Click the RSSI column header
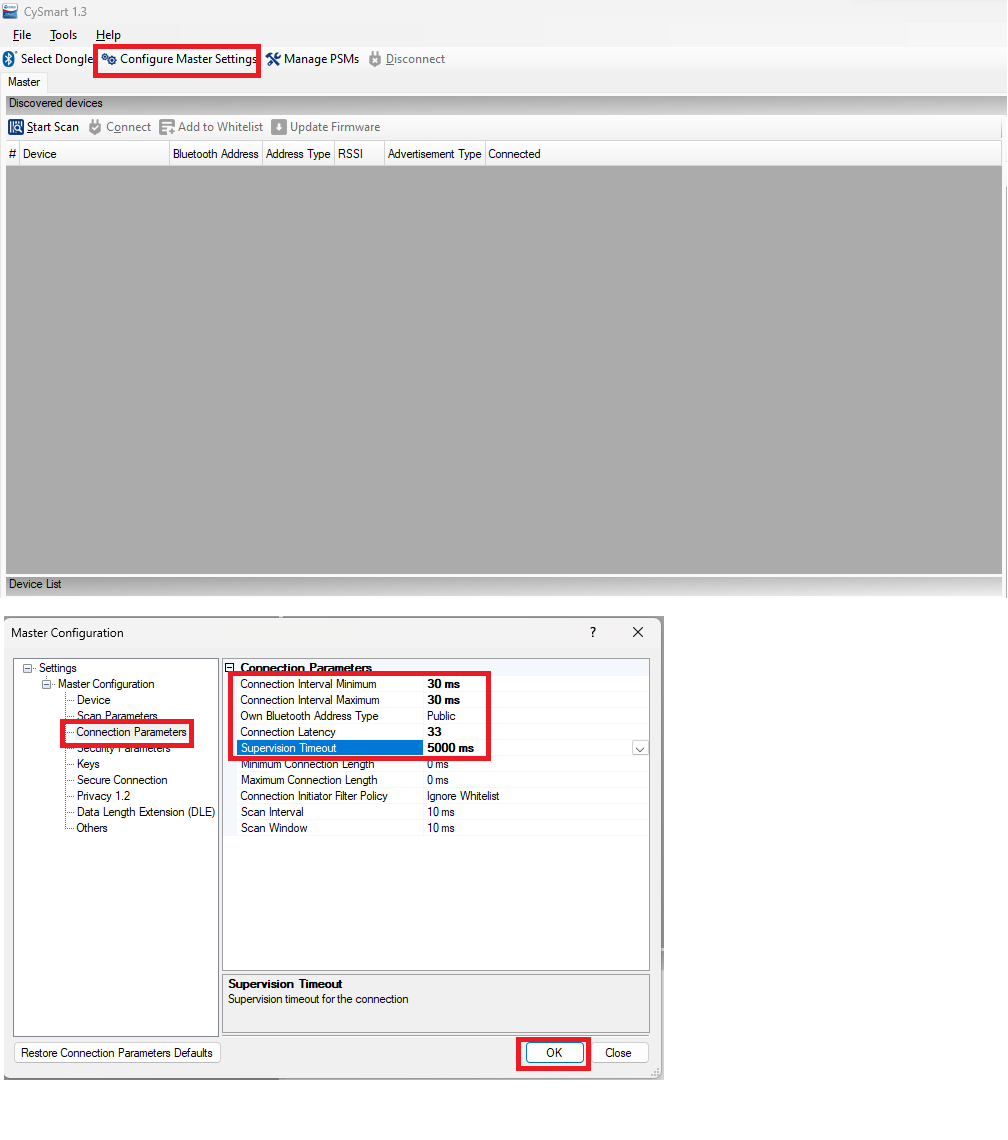Screen dimensions: 1008x1140 (359, 154)
